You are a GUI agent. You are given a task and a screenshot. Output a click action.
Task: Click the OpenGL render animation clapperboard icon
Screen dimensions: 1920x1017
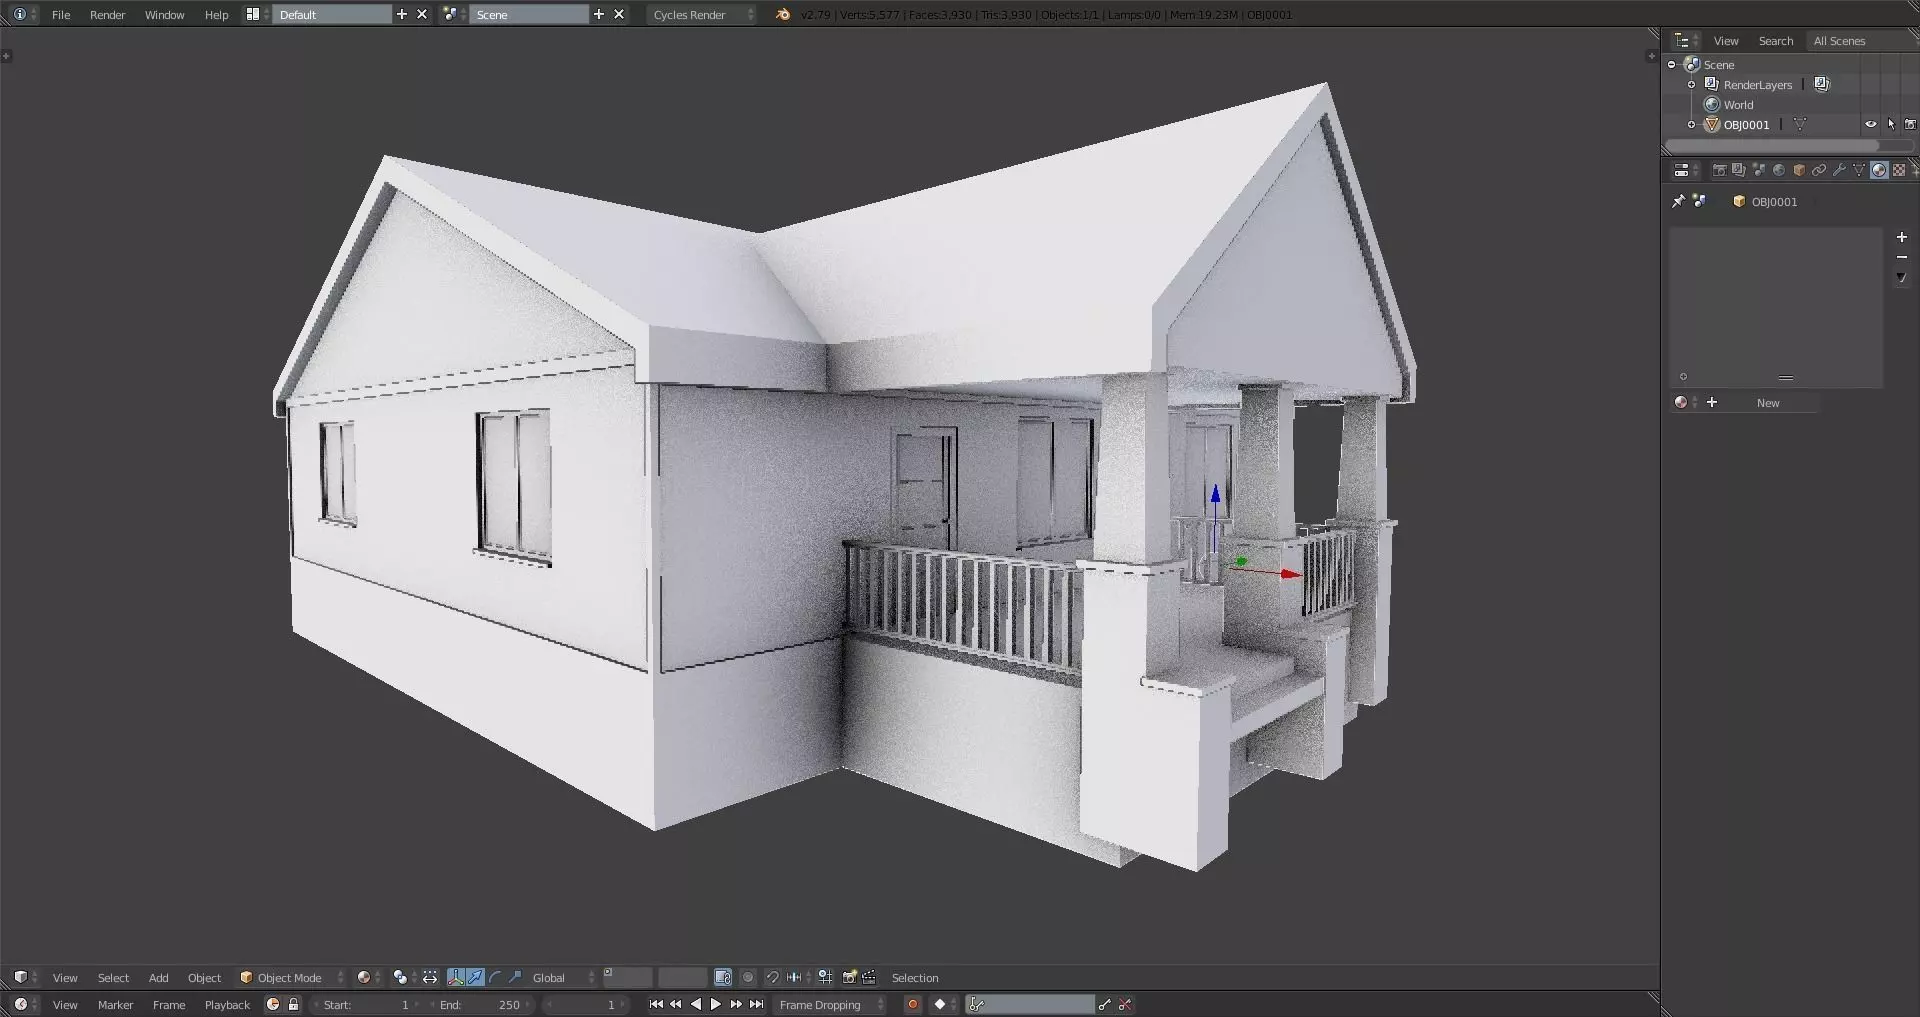tap(869, 977)
